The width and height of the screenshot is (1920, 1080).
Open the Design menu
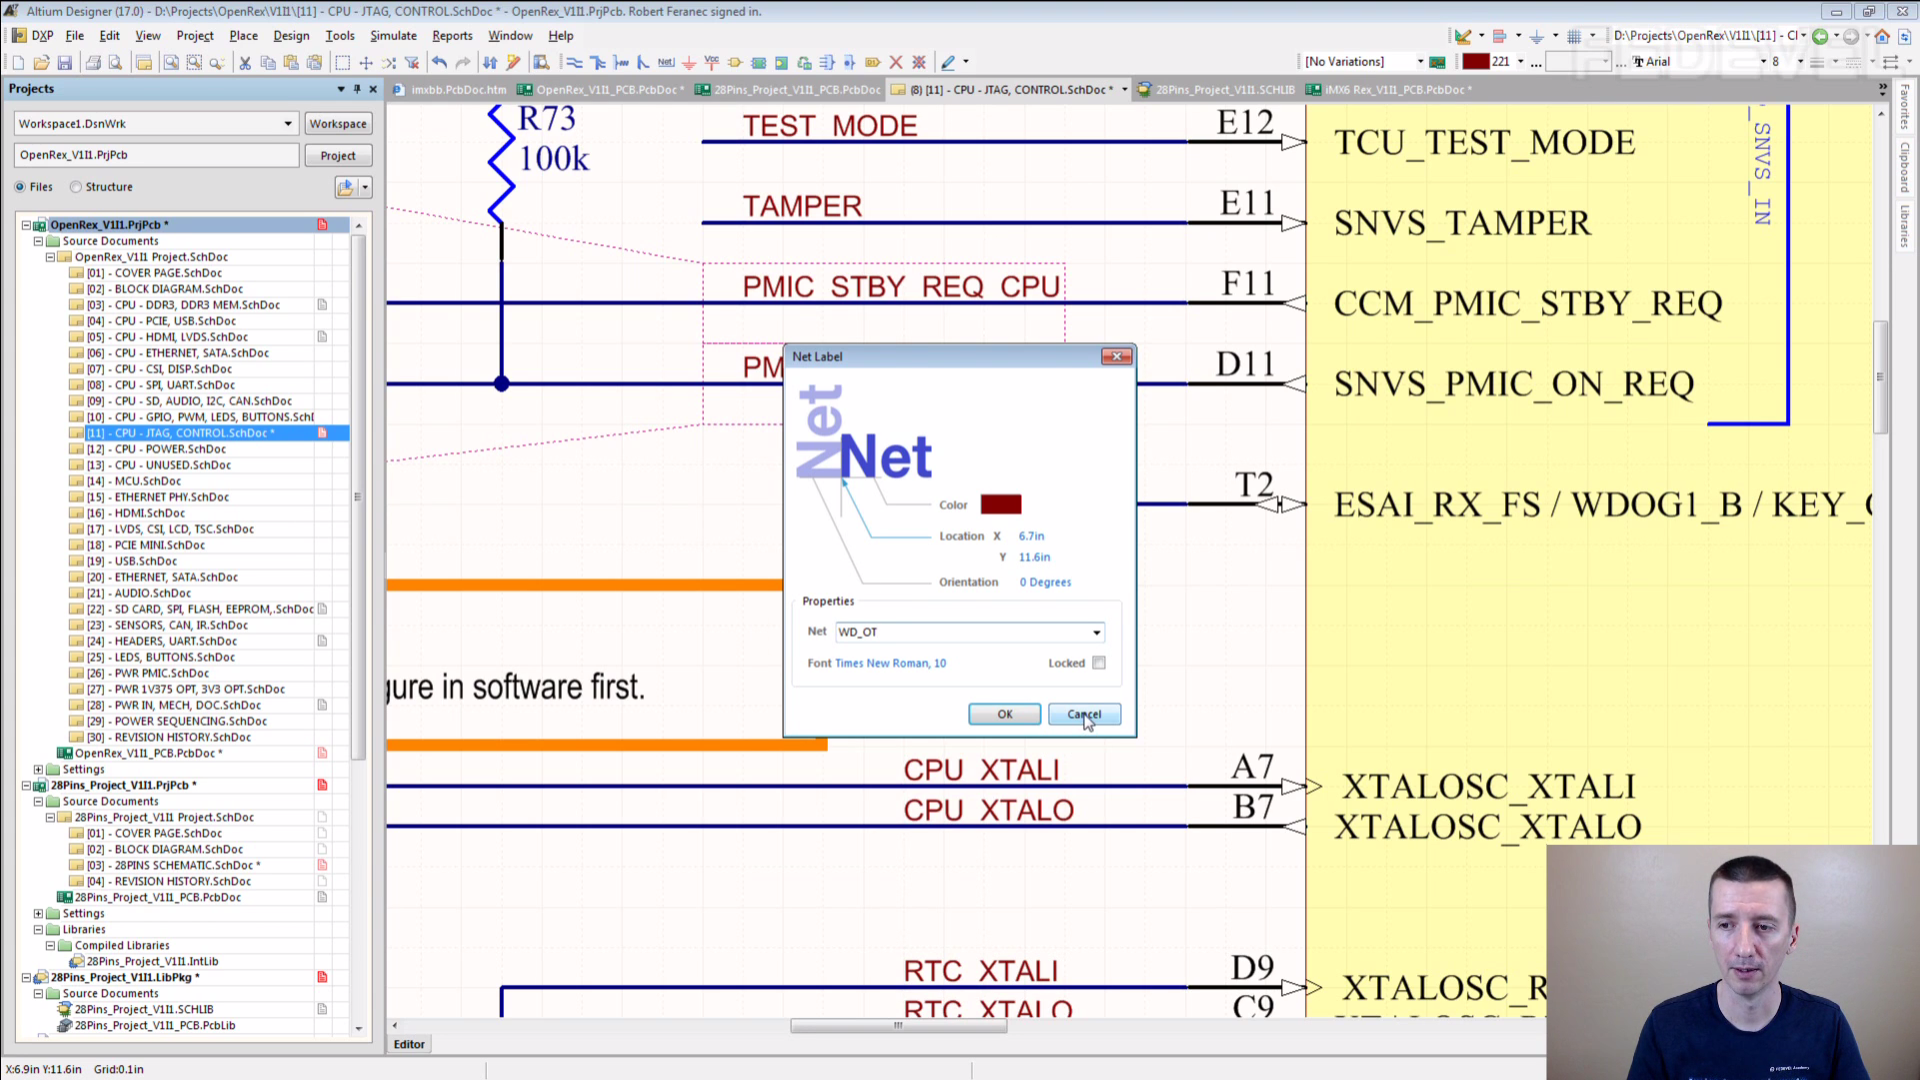(x=291, y=35)
